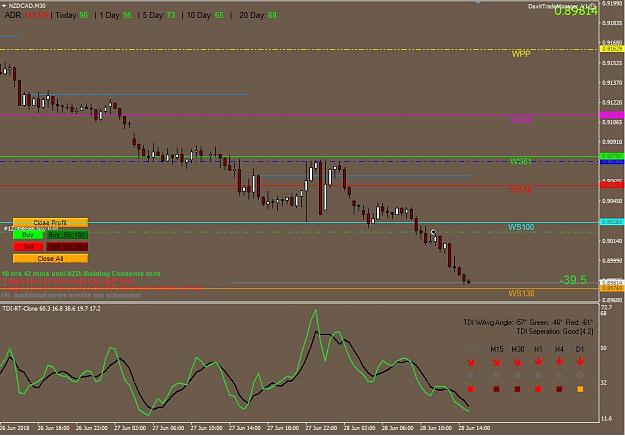Click the NZDCAD,M30 chart title

27,6
